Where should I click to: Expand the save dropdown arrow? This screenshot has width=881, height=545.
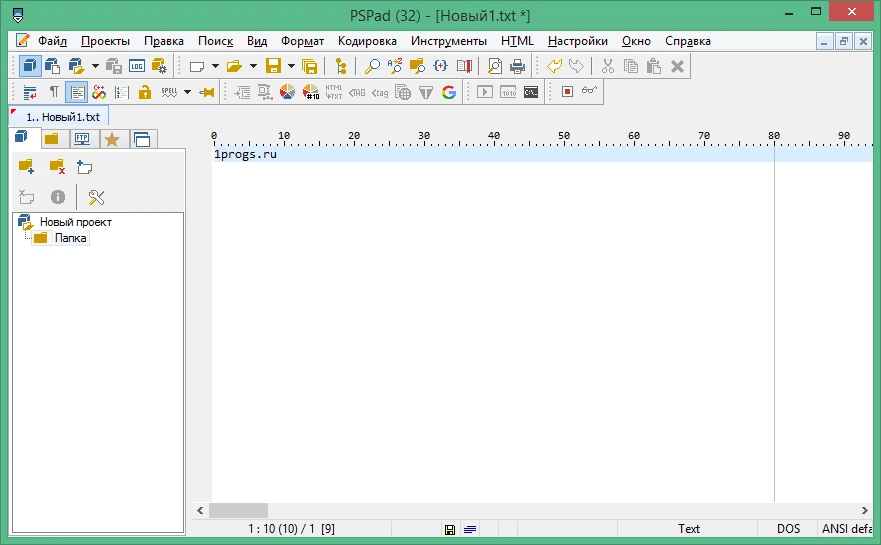(x=291, y=66)
